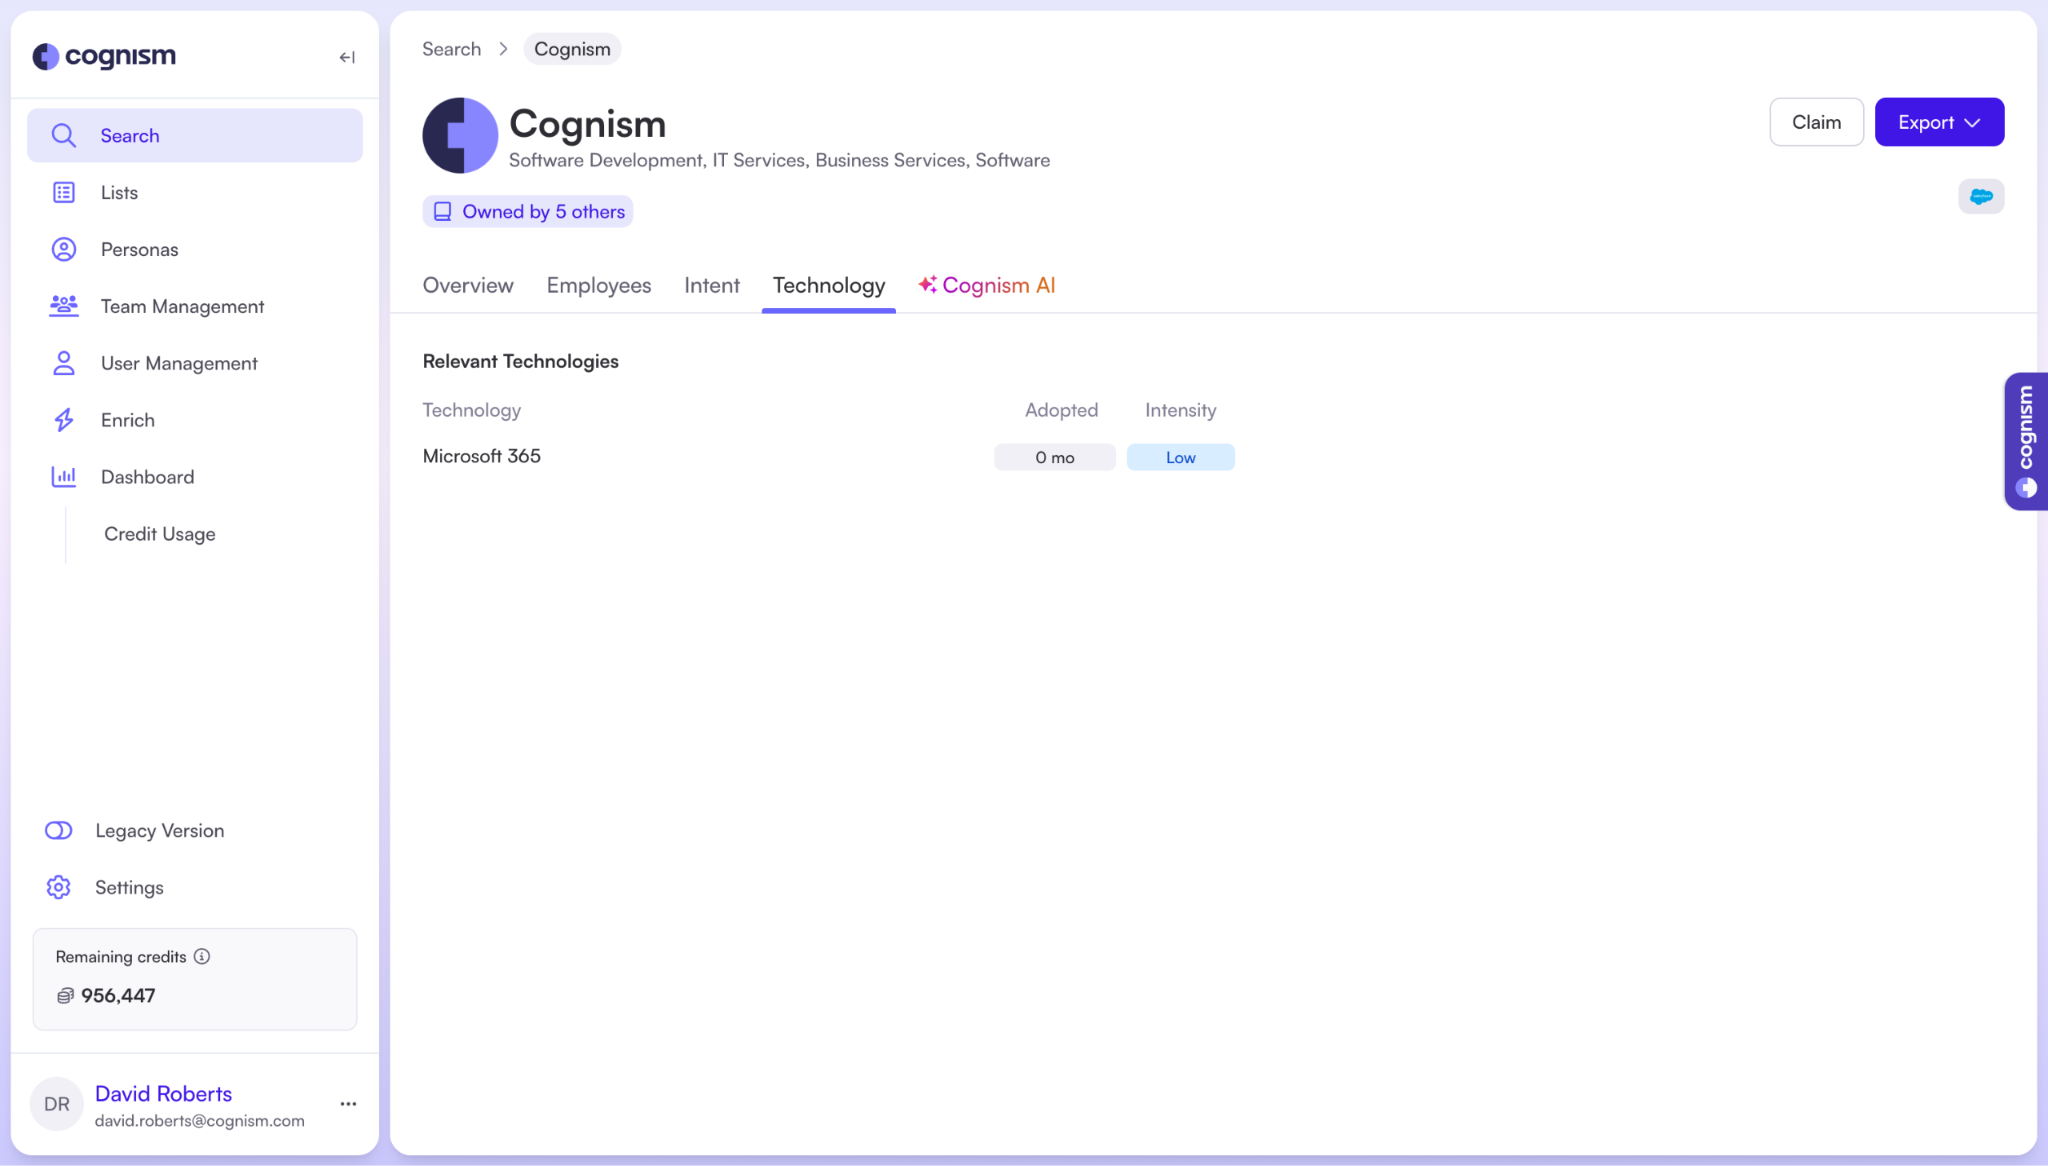The height and width of the screenshot is (1166, 2048).
Task: Open the Lists sidebar icon
Action: pos(64,192)
